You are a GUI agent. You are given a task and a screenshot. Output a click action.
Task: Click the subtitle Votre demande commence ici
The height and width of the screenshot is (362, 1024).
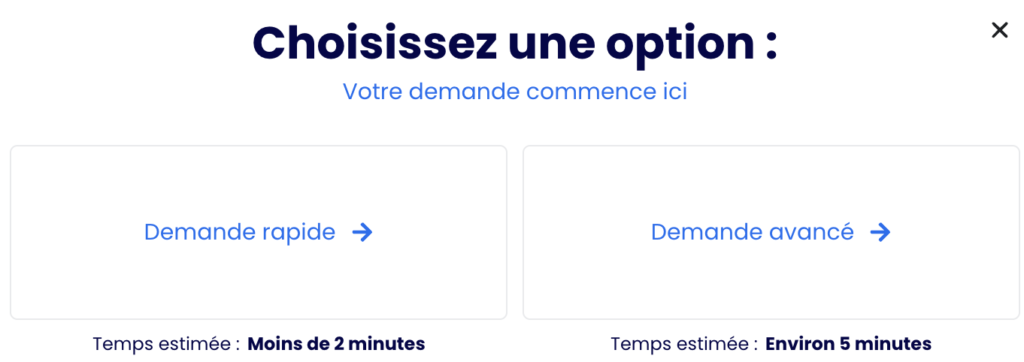[x=515, y=91]
